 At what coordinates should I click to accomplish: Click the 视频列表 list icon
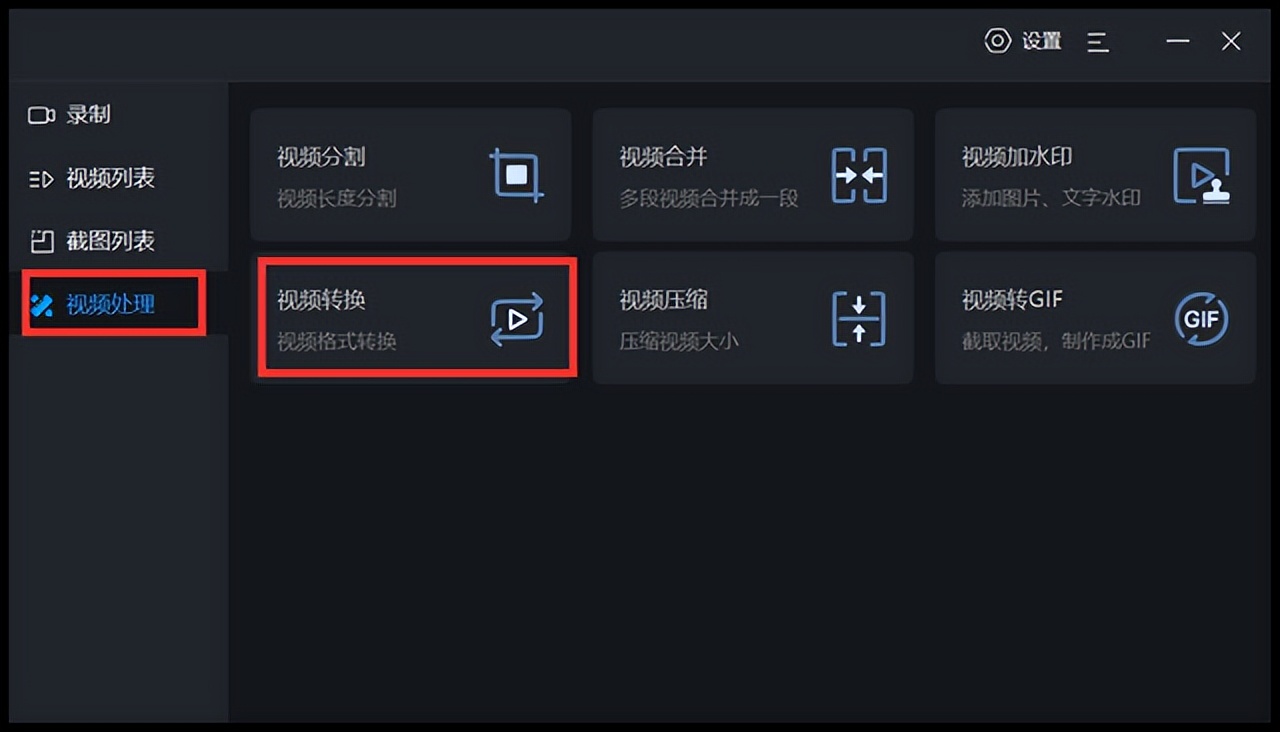coord(41,179)
